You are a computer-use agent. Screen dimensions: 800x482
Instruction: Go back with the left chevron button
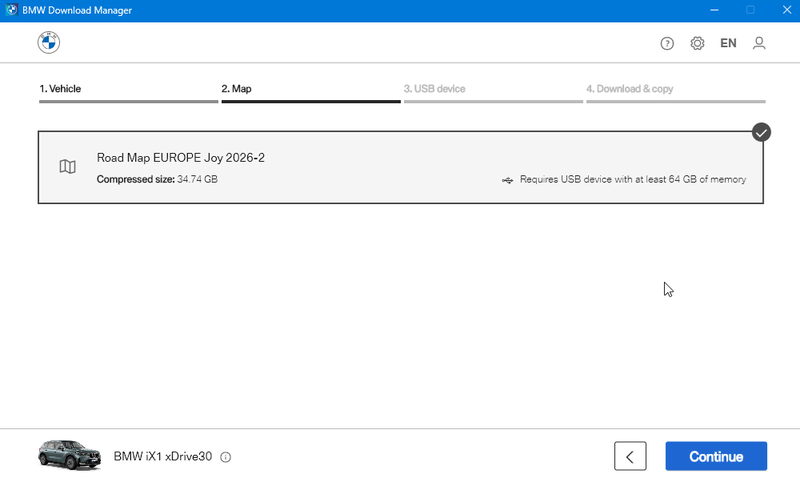(630, 456)
